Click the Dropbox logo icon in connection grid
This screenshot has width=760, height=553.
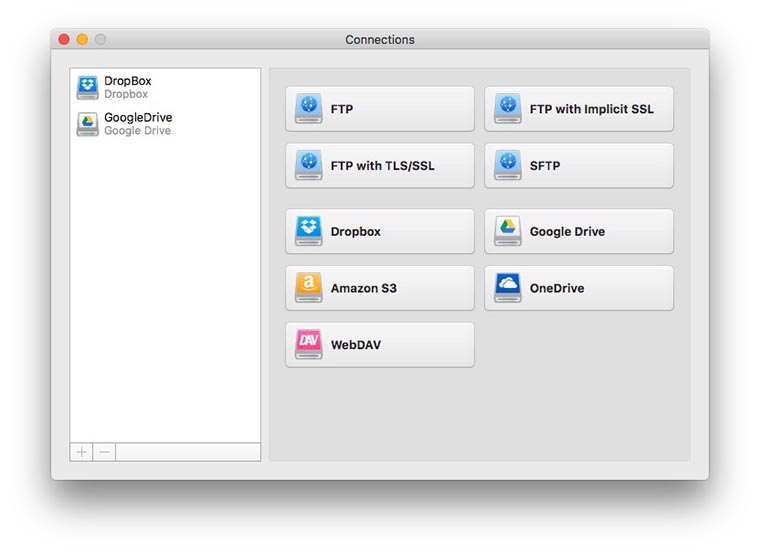[x=309, y=231]
